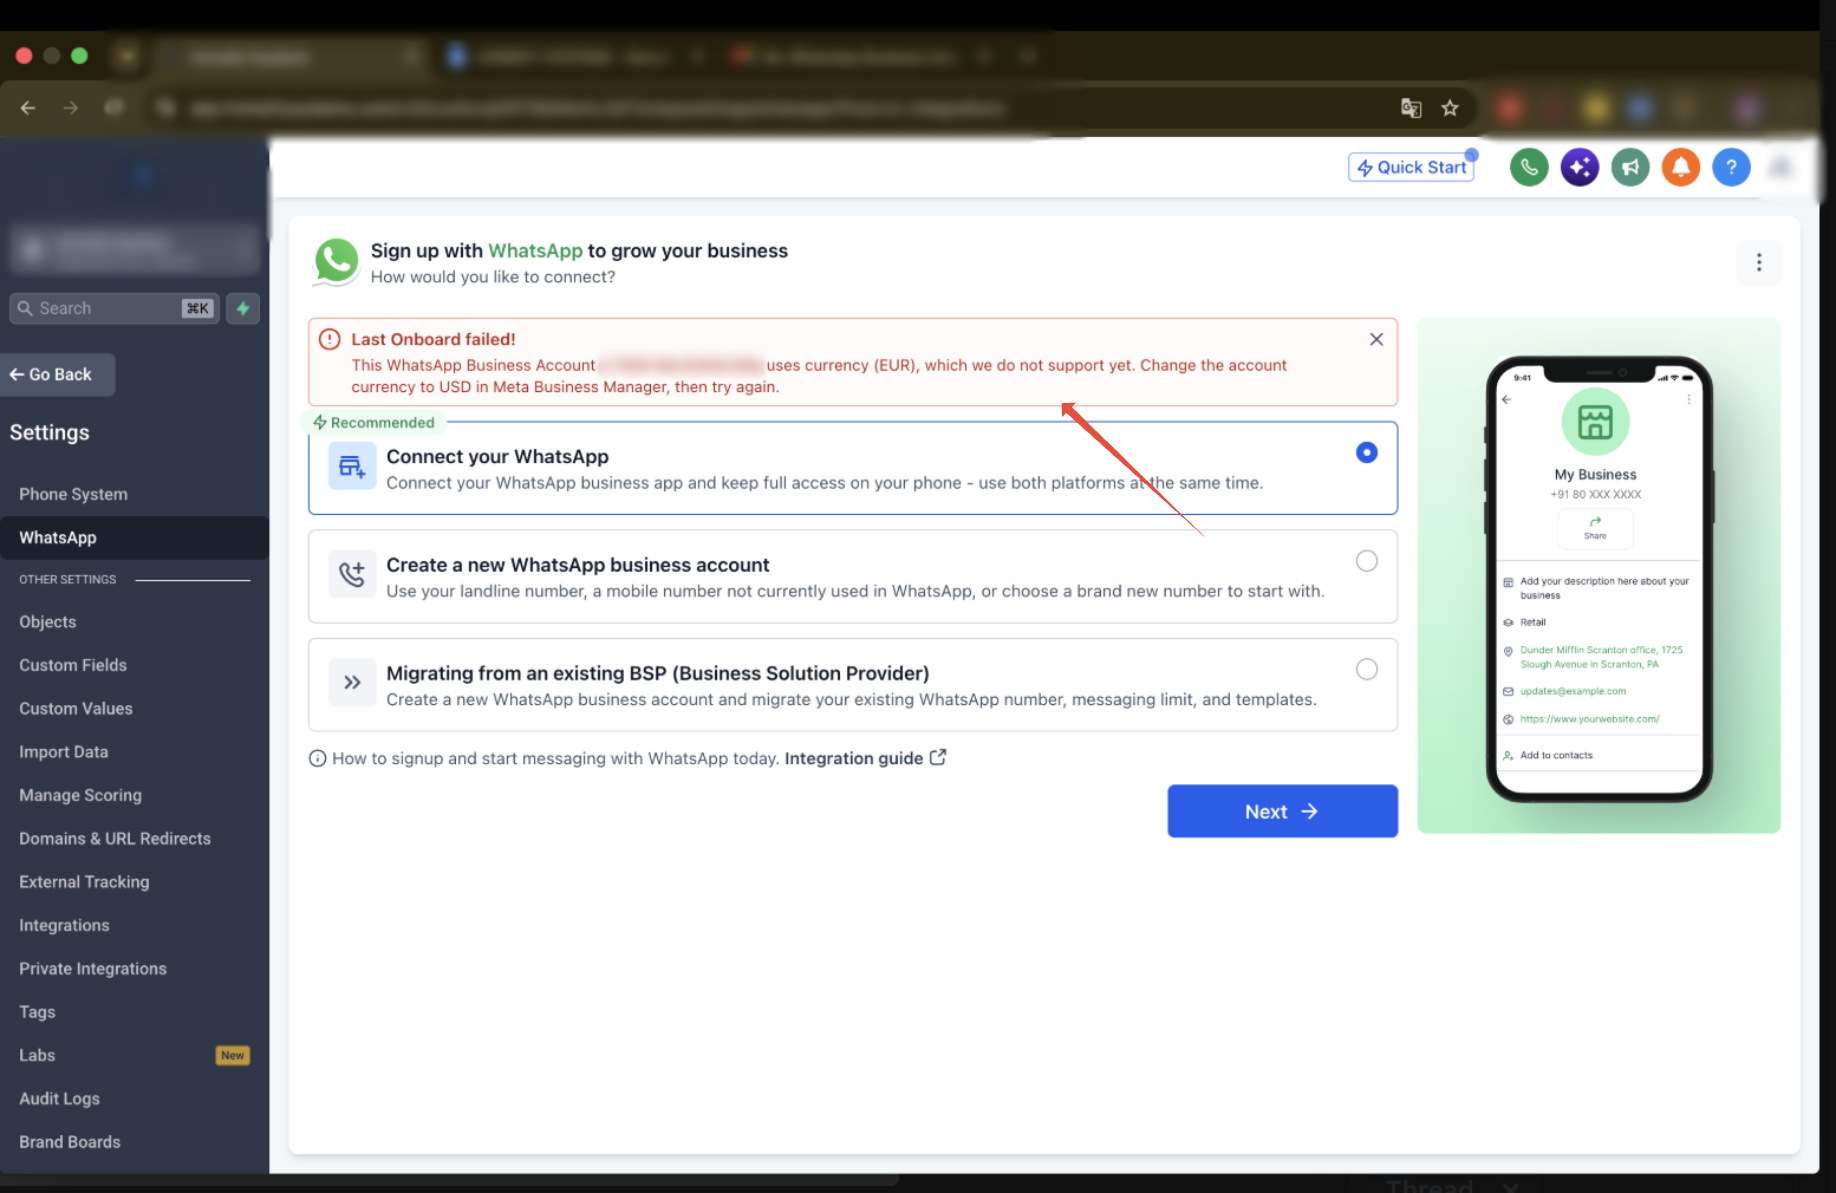Click the browser forward arrow

70,108
